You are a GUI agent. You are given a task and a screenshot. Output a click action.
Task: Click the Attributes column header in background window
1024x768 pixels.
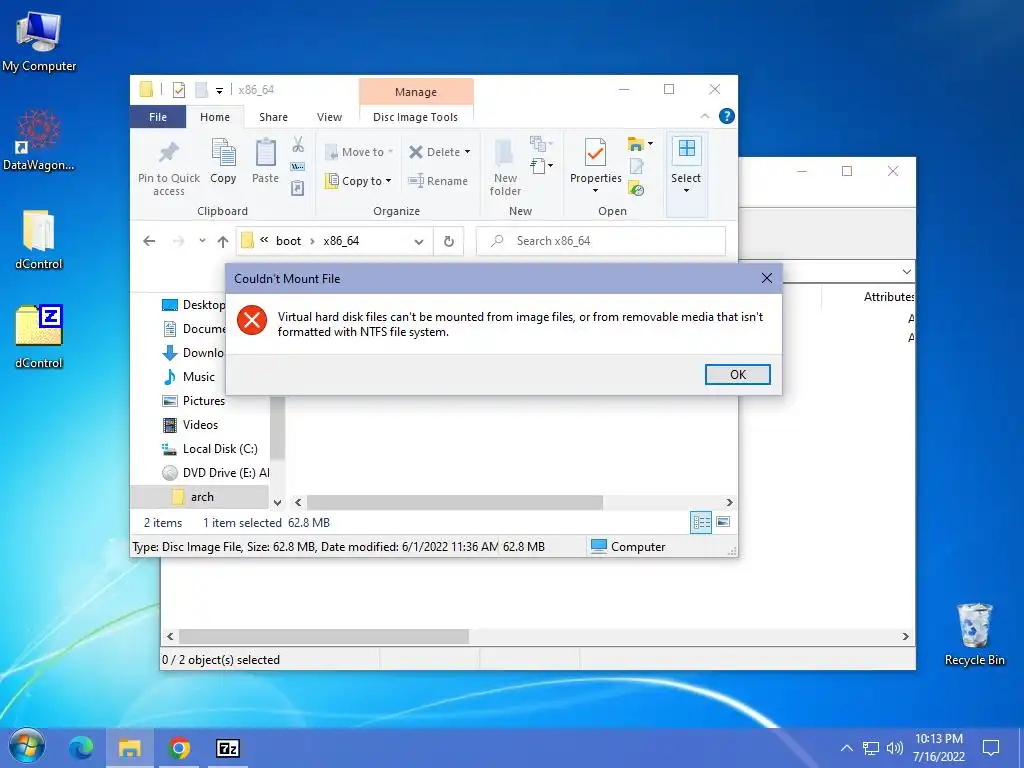pyautogui.click(x=888, y=297)
